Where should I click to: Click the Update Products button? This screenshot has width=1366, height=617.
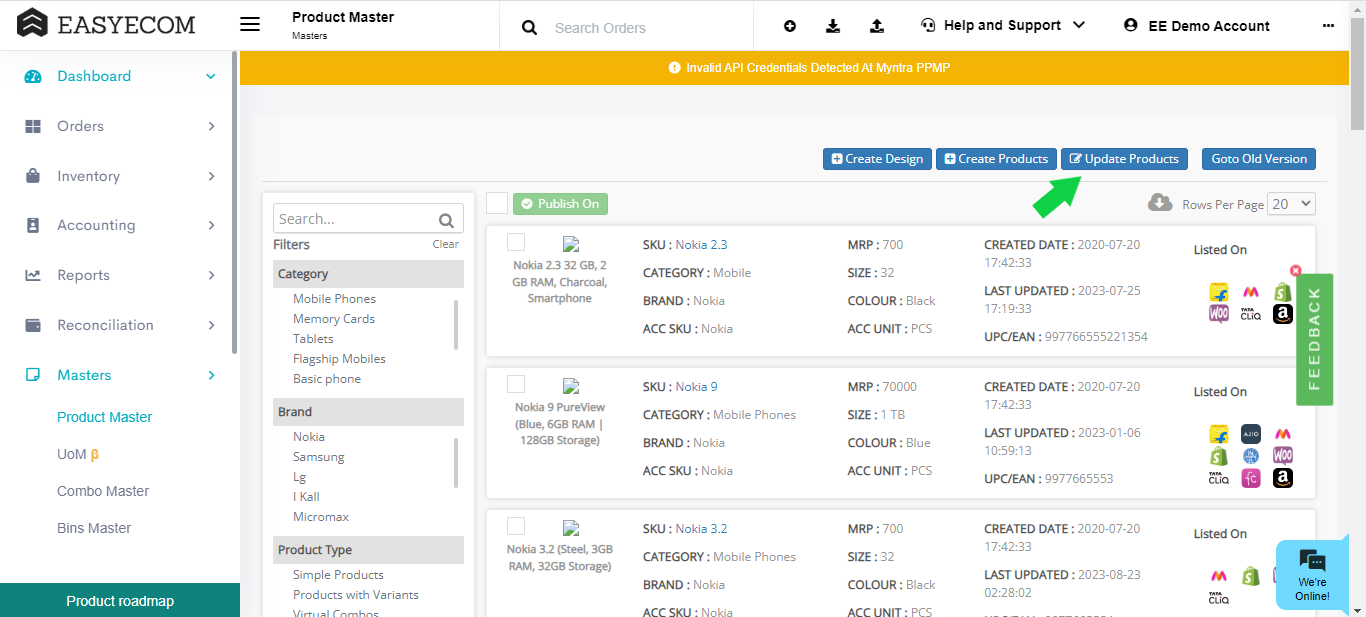1125,159
